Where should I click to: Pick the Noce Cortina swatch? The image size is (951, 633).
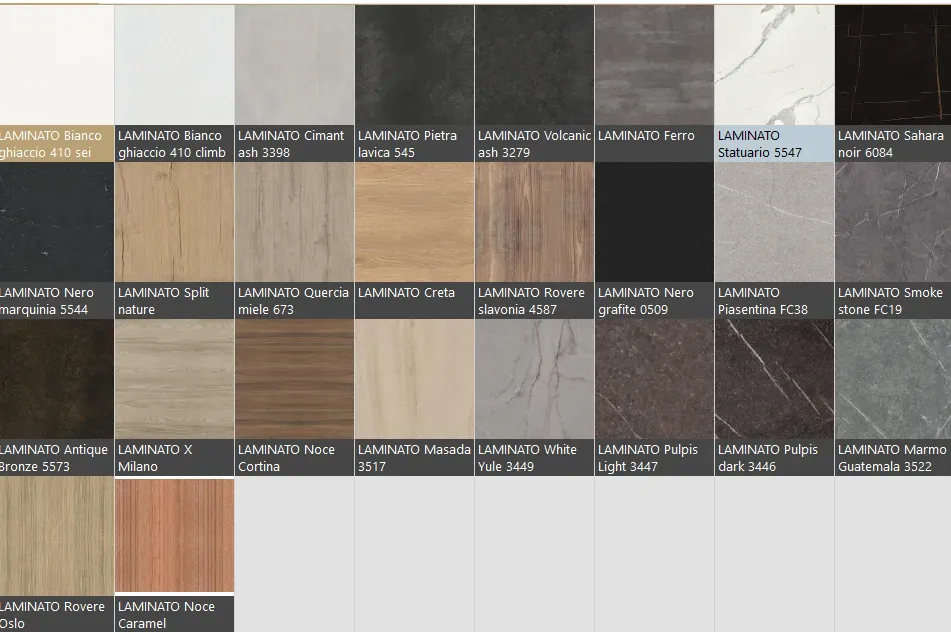click(295, 379)
